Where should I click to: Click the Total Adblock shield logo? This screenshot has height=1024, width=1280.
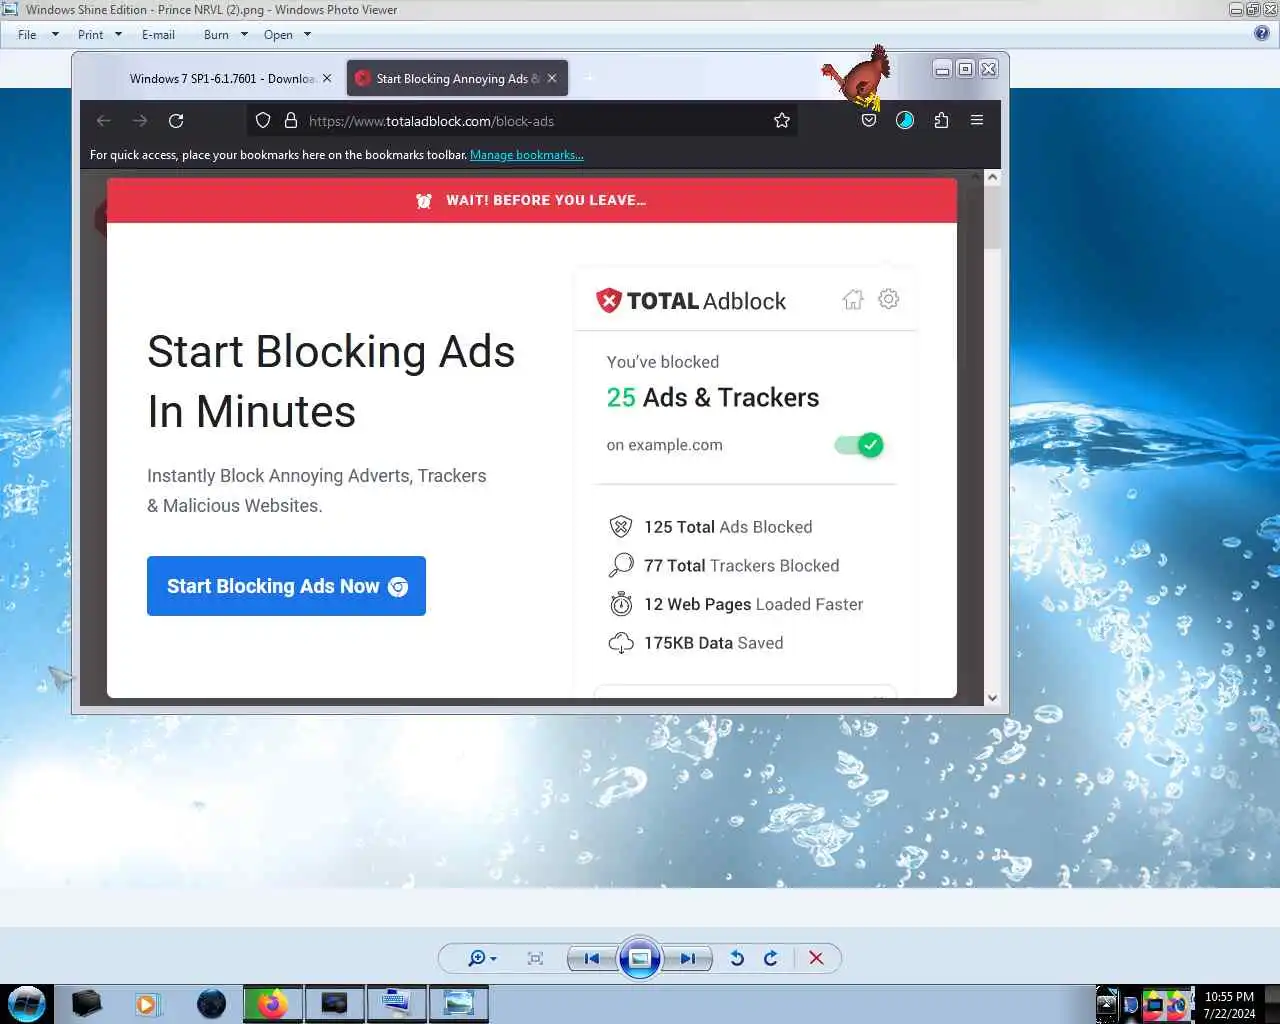point(609,300)
